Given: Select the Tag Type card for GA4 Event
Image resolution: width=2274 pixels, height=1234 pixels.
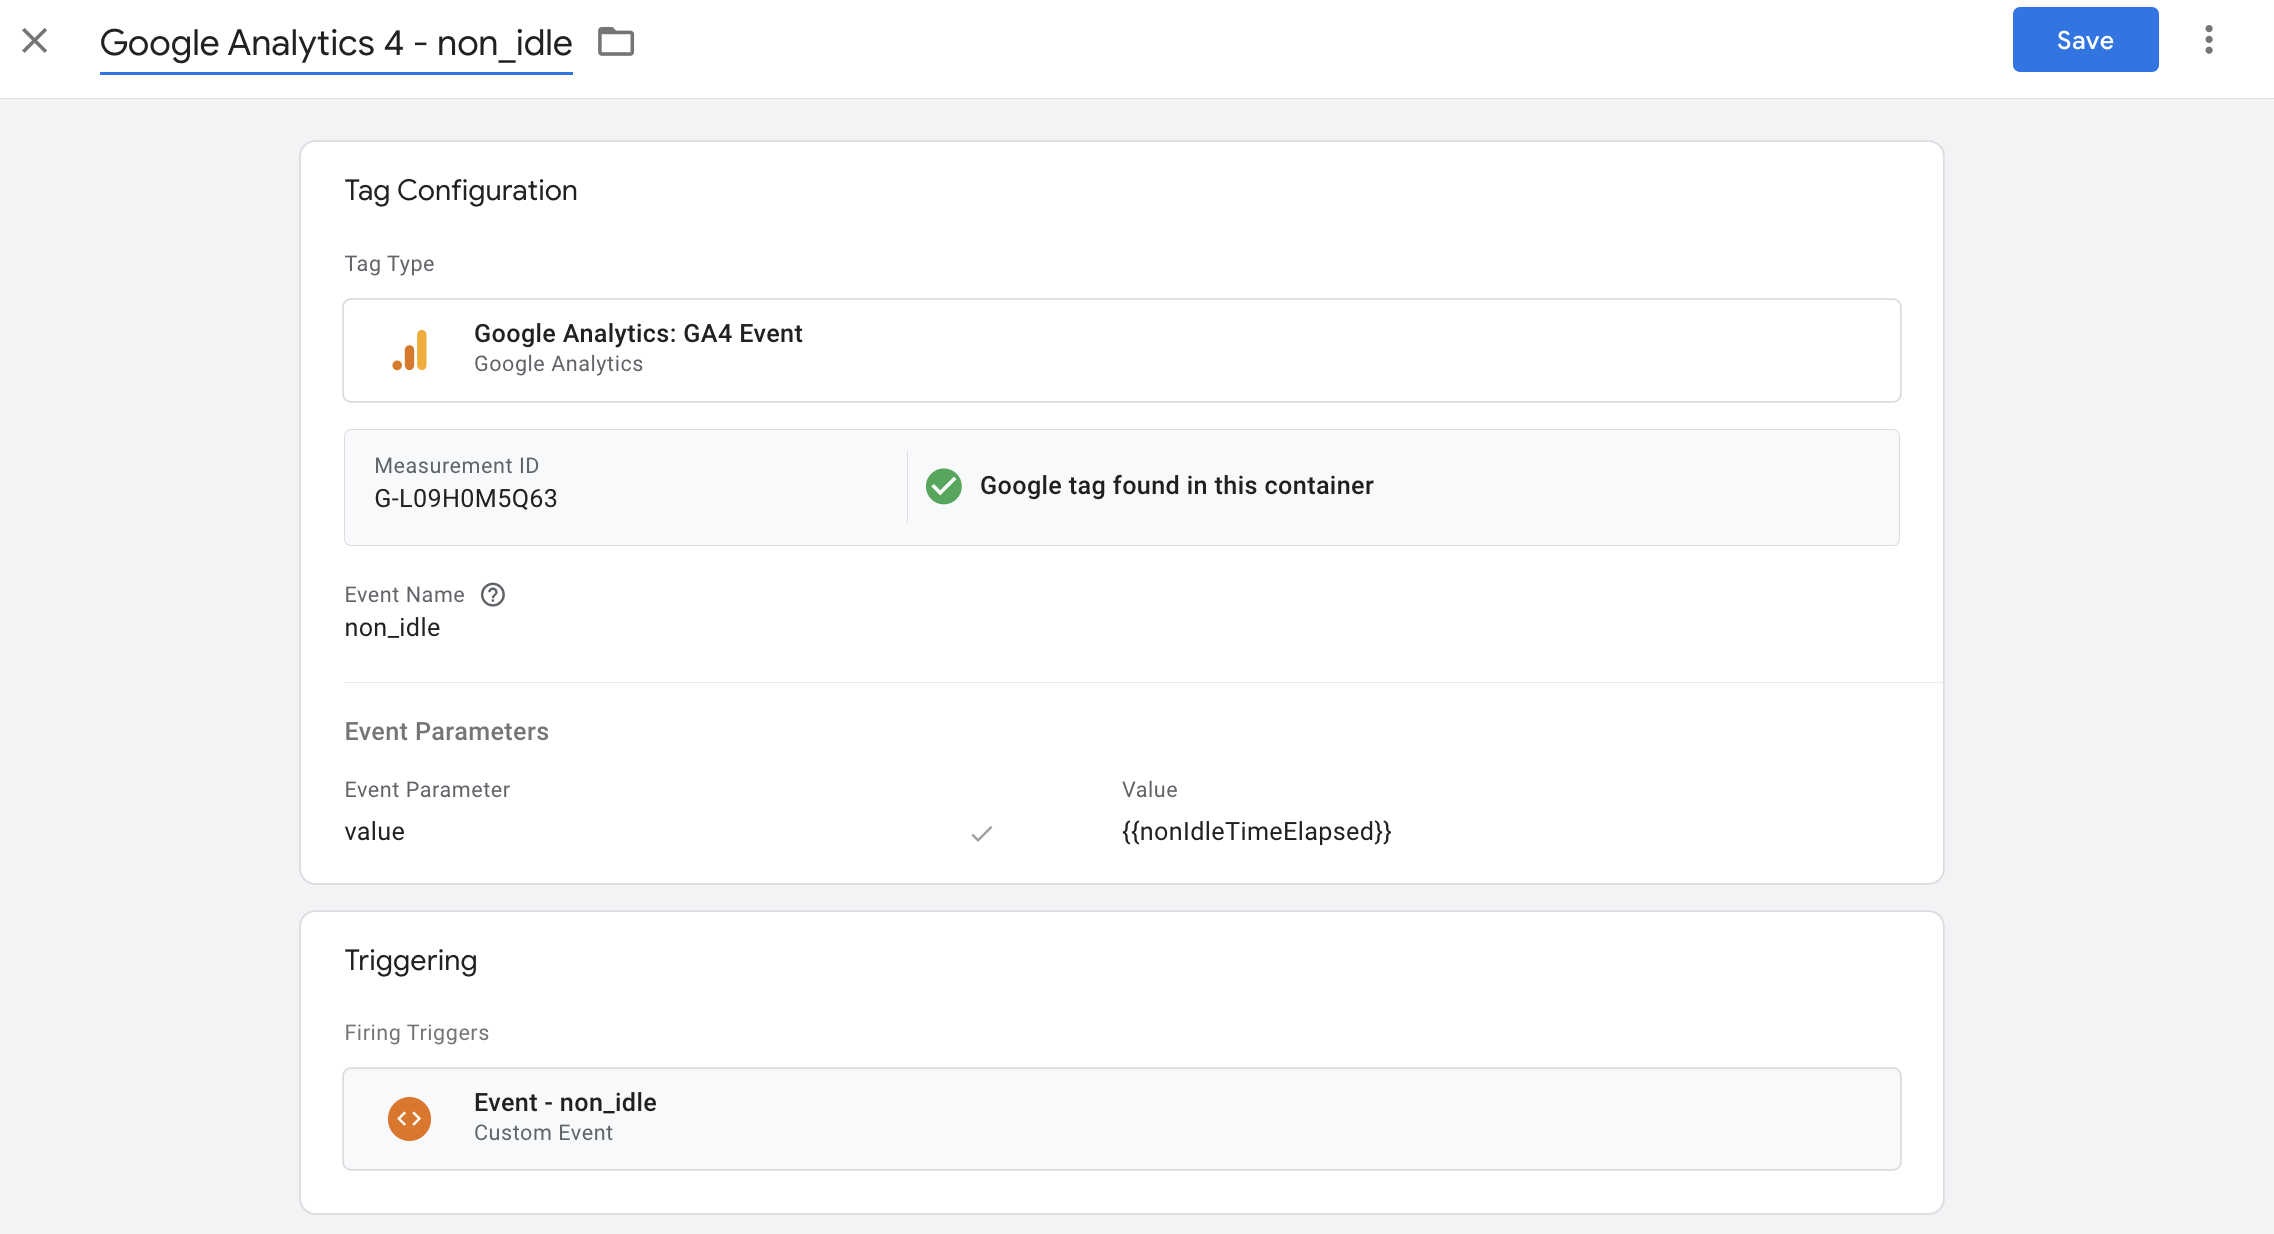Looking at the screenshot, I should point(1120,350).
